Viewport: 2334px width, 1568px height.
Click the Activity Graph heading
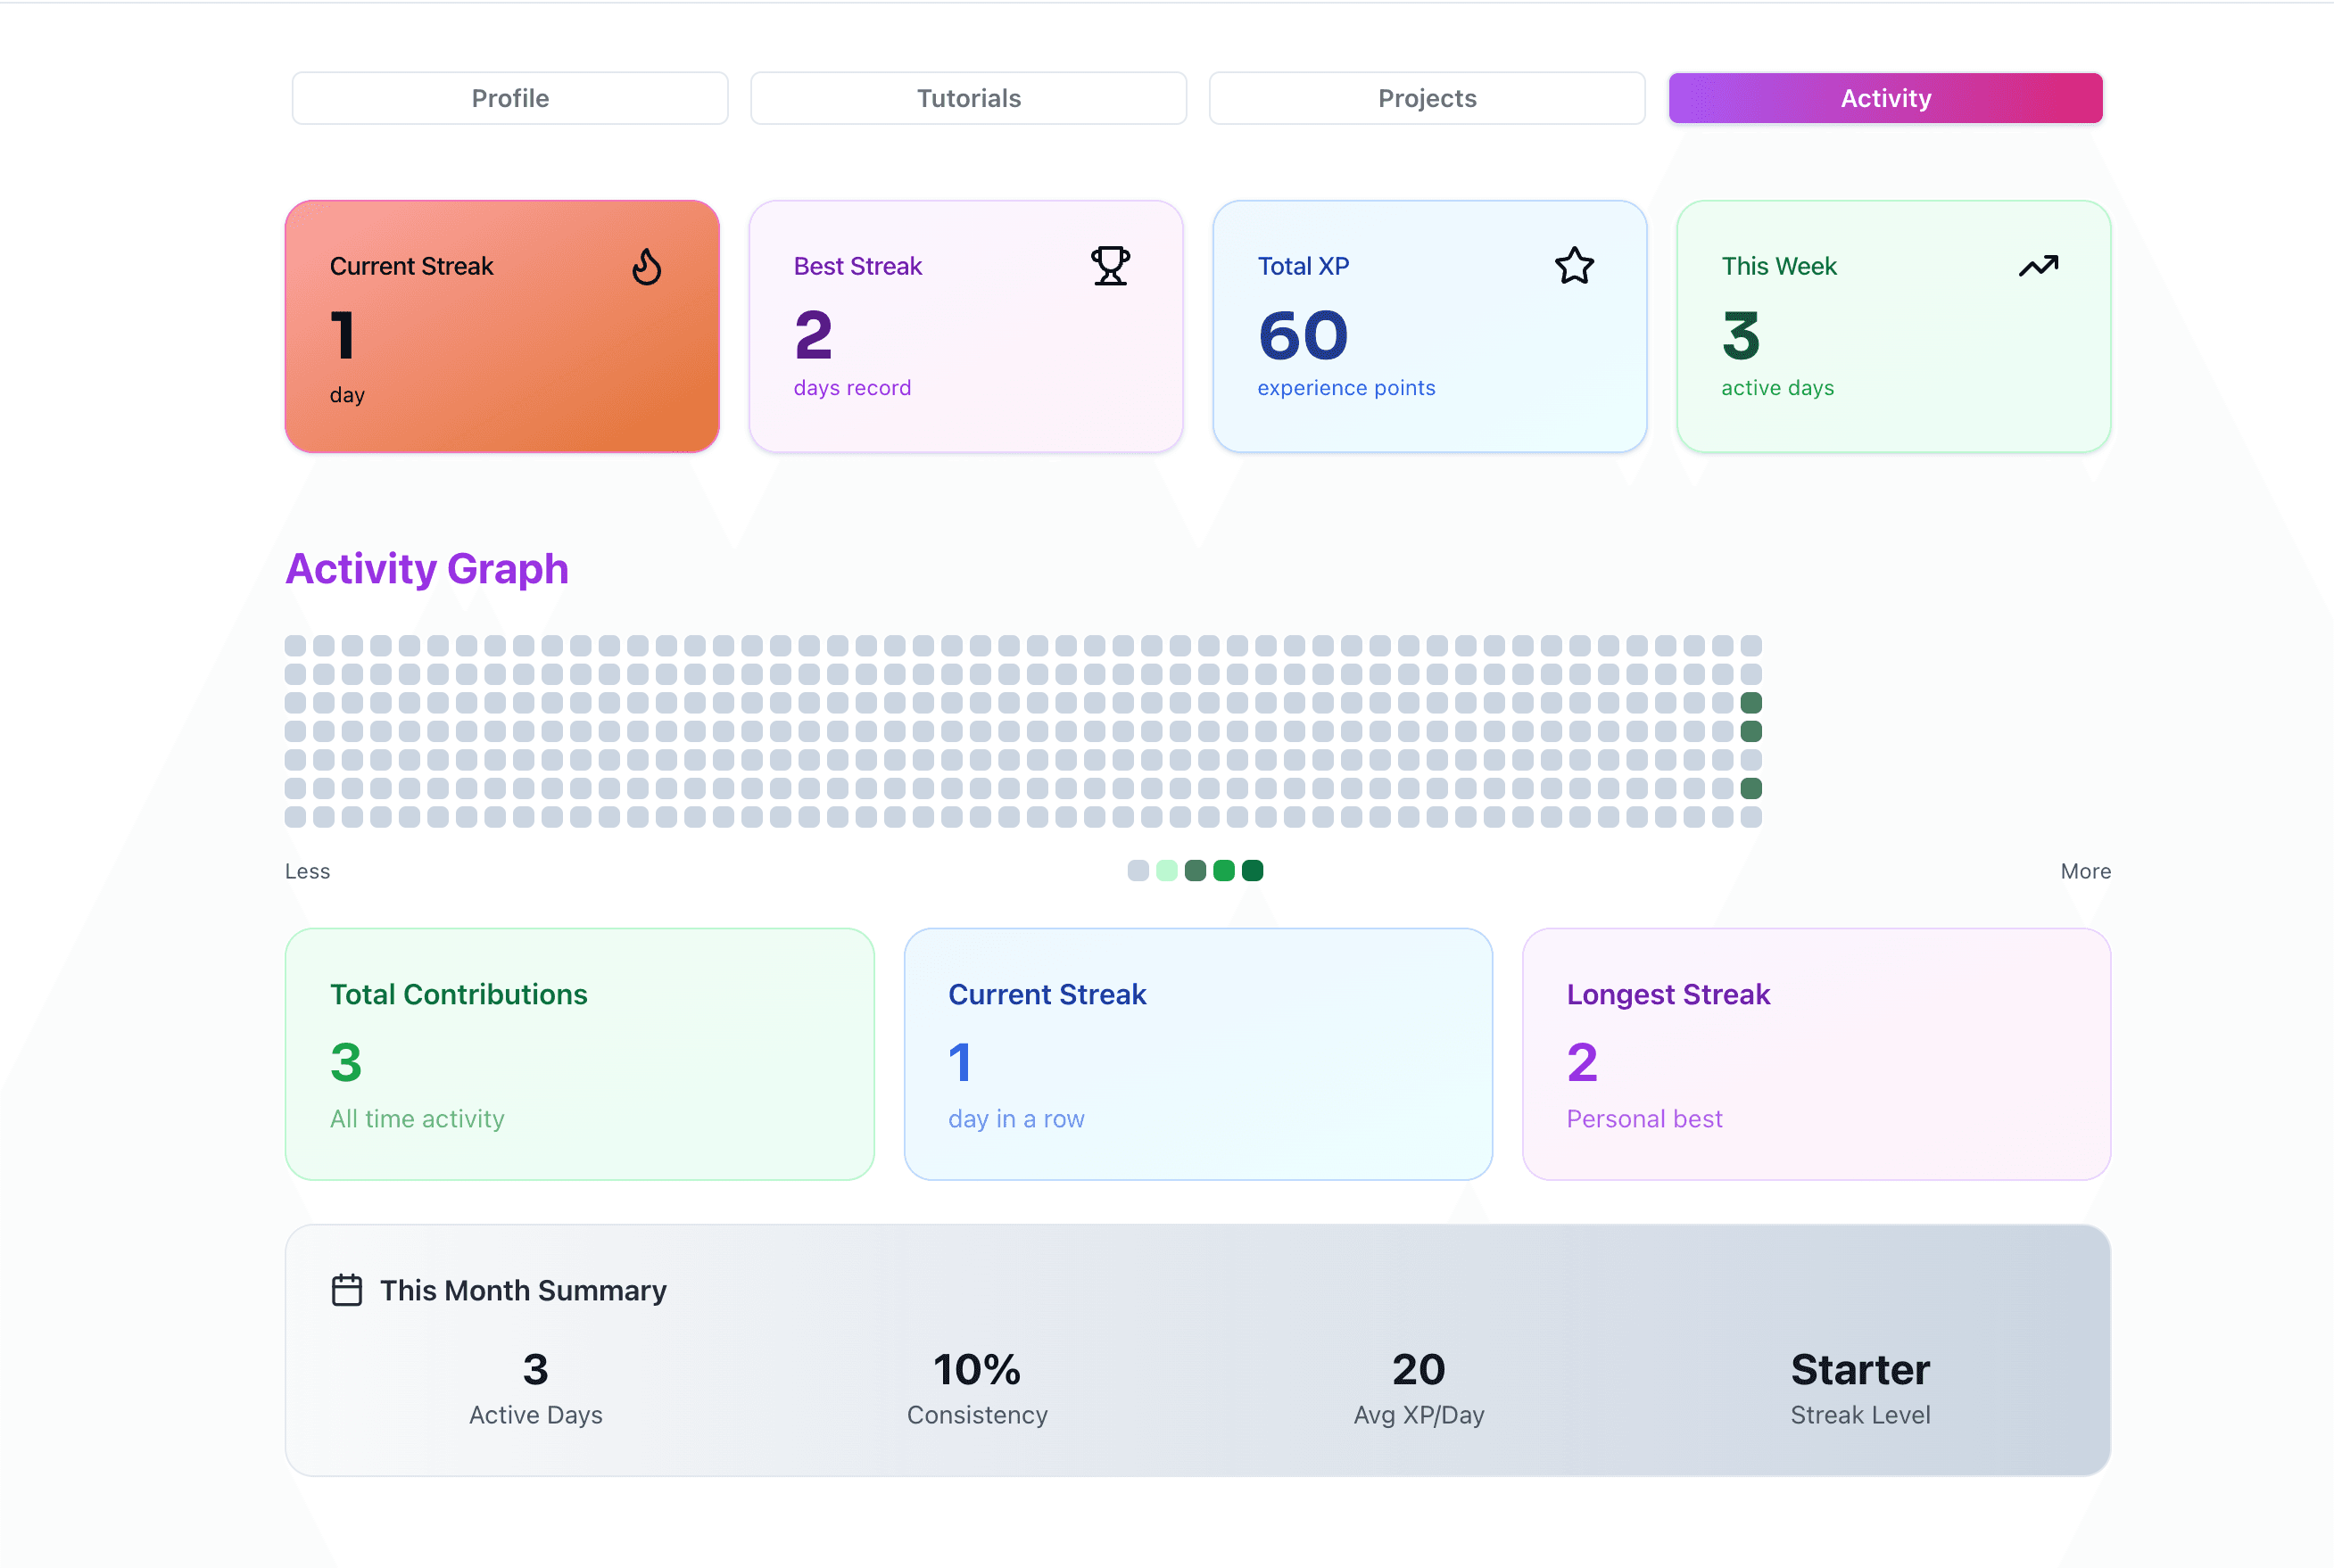click(427, 569)
